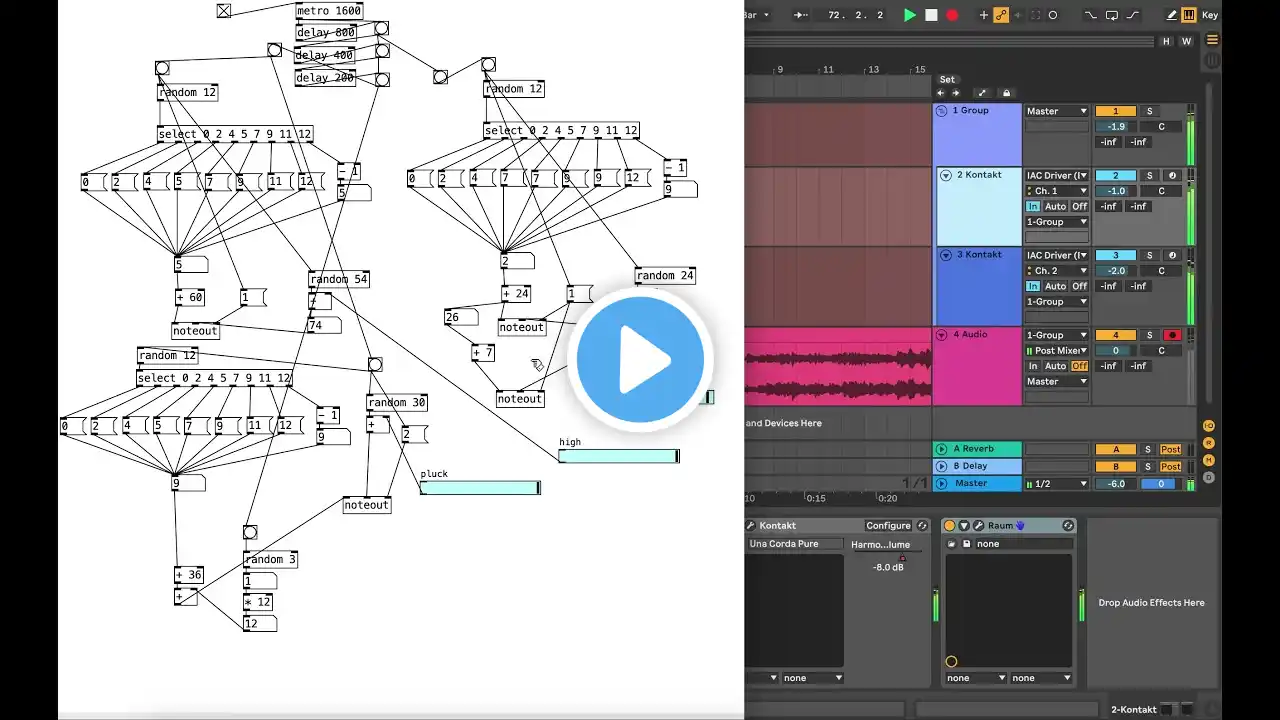Select the A Reverb return track
Screen dimensions: 1280x720
coord(977,450)
